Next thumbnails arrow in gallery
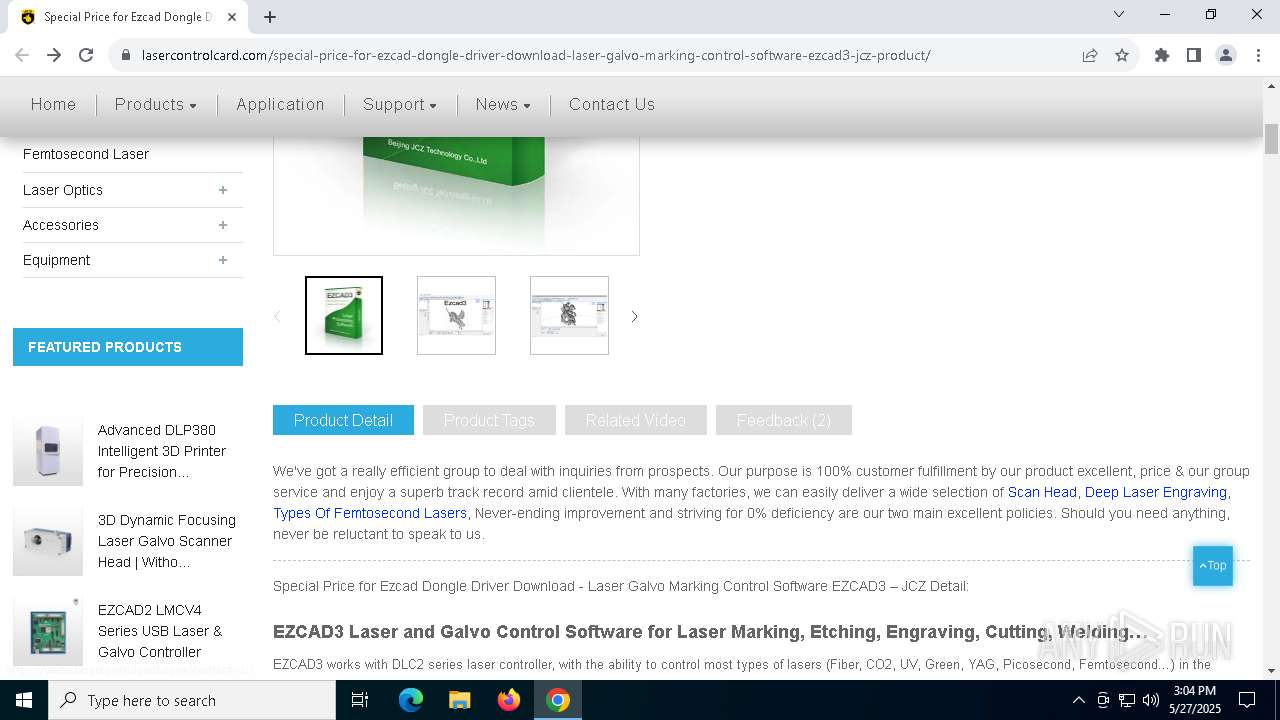Viewport: 1280px width, 720px height. (634, 316)
